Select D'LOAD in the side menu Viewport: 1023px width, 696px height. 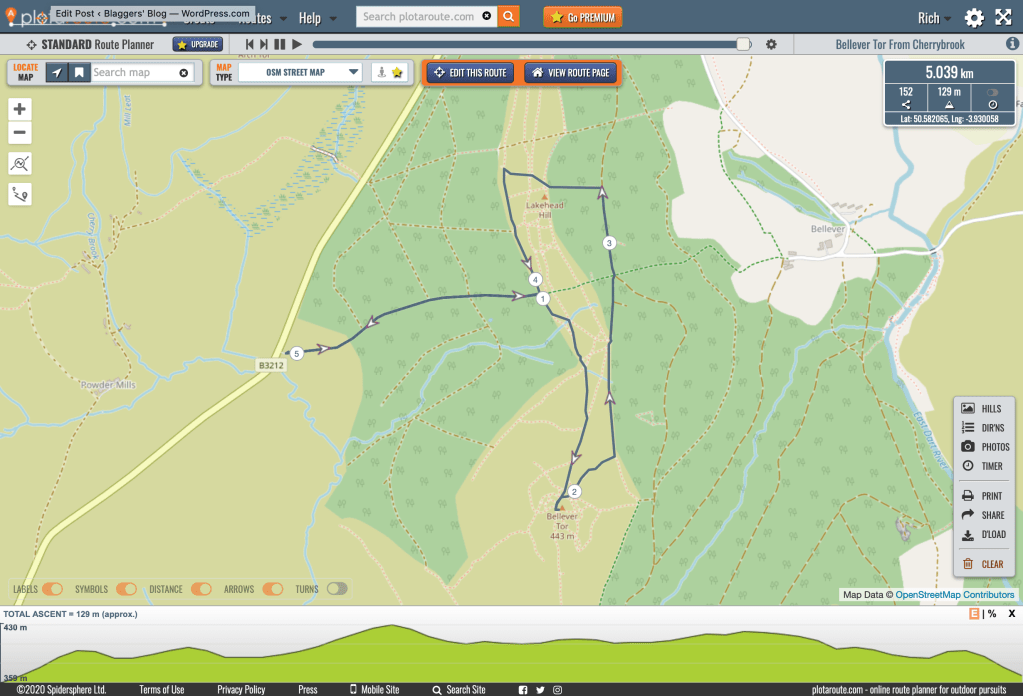(x=983, y=535)
